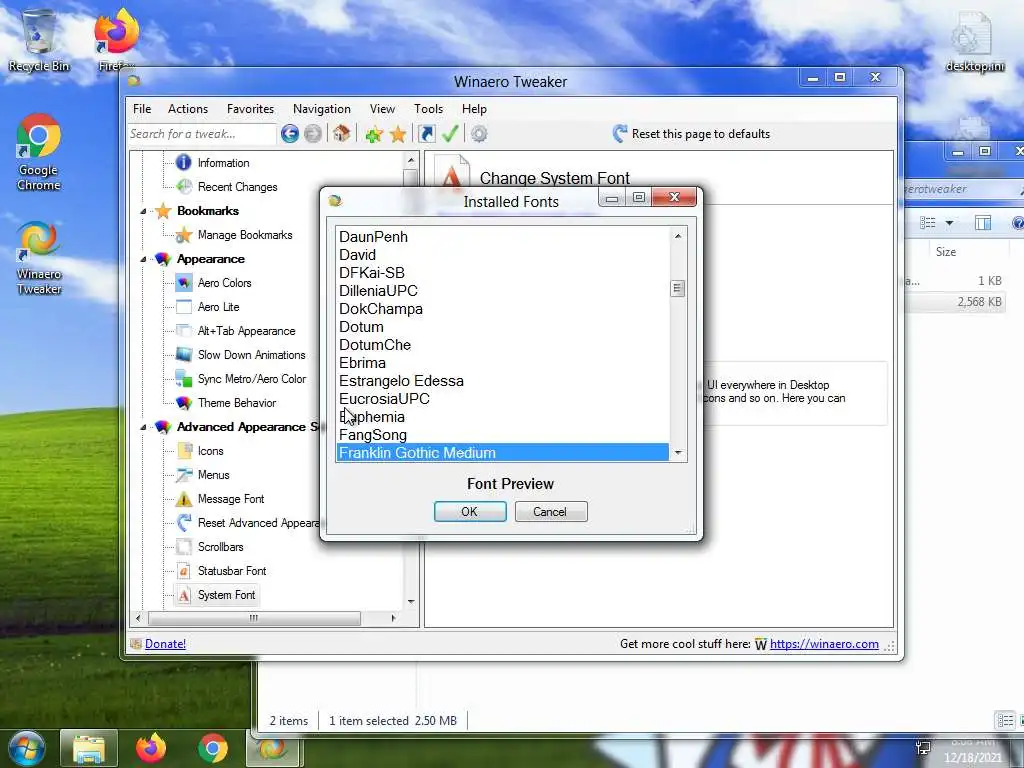The image size is (1024, 768).
Task: Open the Scrollbars tweak
Action: (220, 547)
